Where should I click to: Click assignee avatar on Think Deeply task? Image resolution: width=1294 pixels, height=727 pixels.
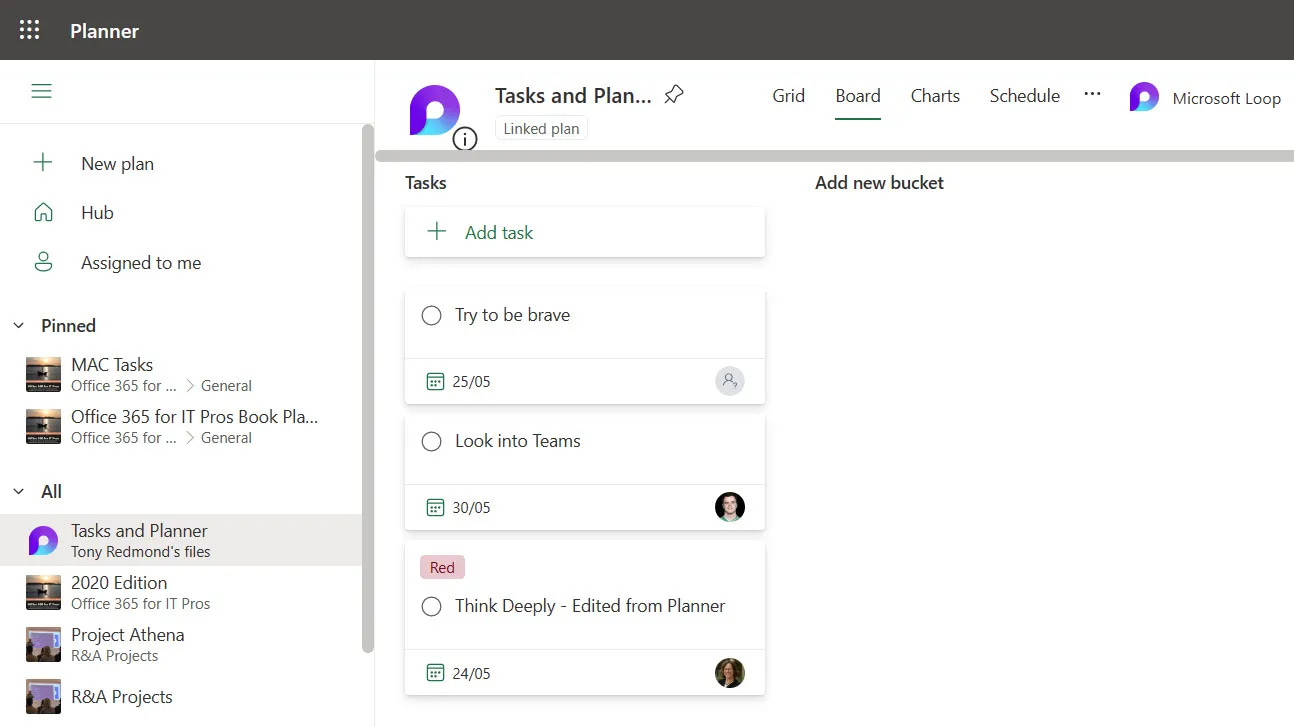tap(729, 673)
